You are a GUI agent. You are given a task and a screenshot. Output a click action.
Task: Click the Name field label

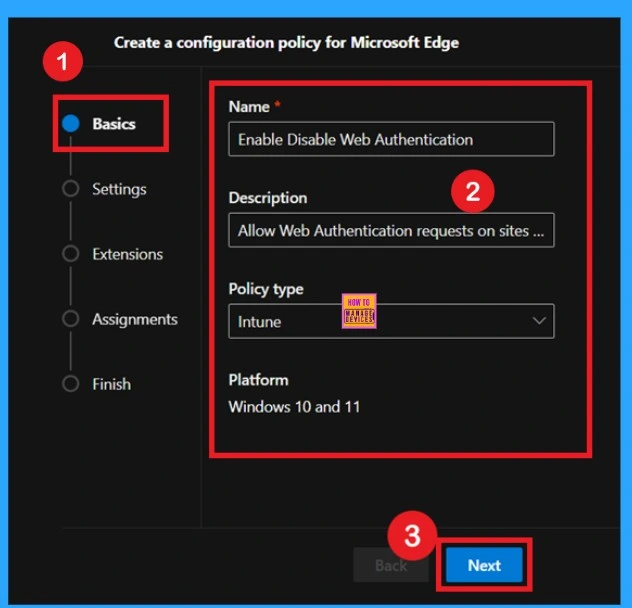[249, 107]
